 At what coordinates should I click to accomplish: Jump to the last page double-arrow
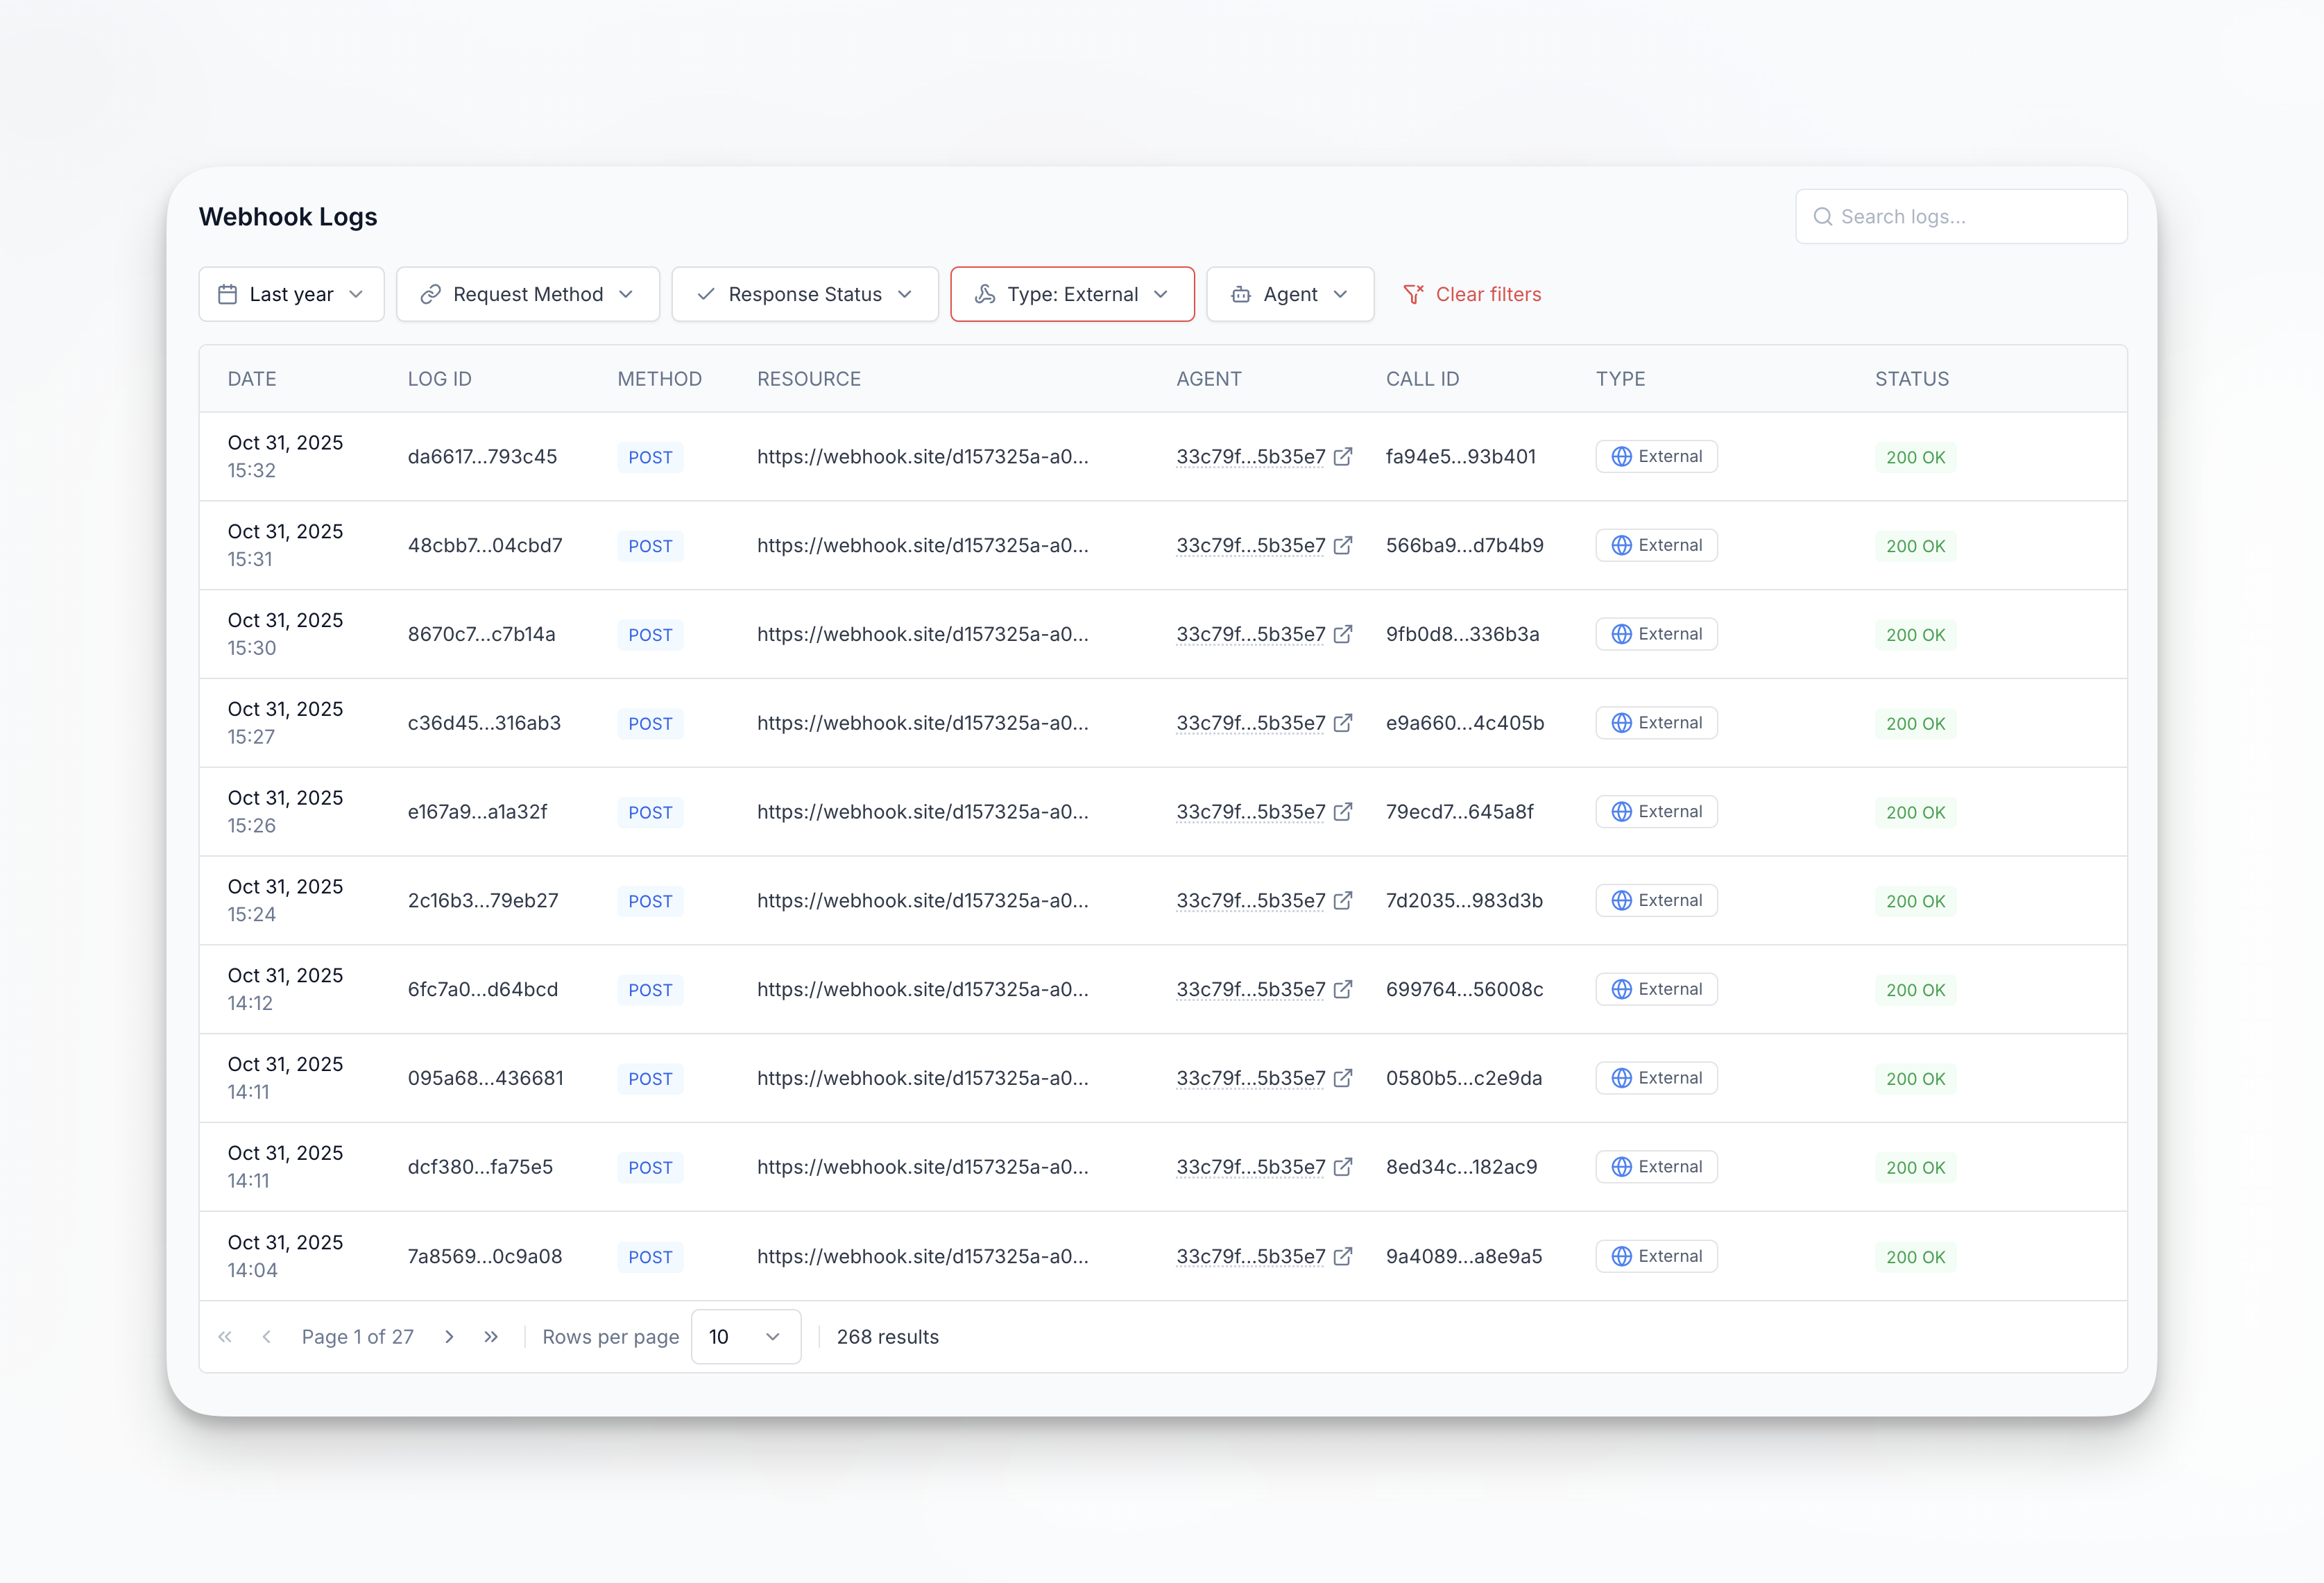[x=491, y=1337]
